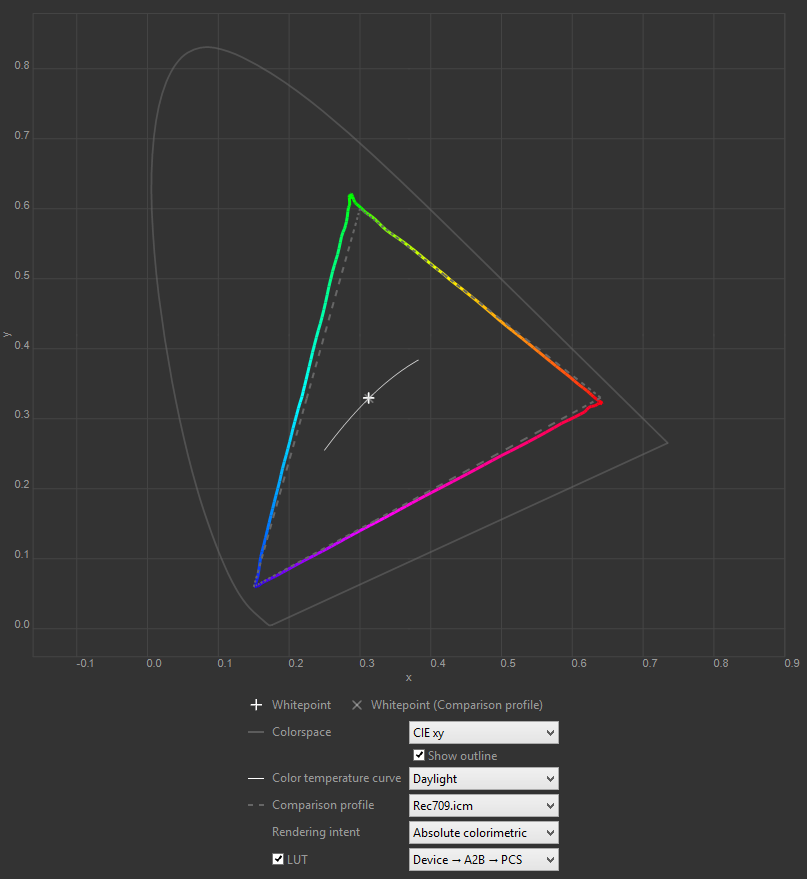Click the Whitepoint label text

tap(302, 705)
